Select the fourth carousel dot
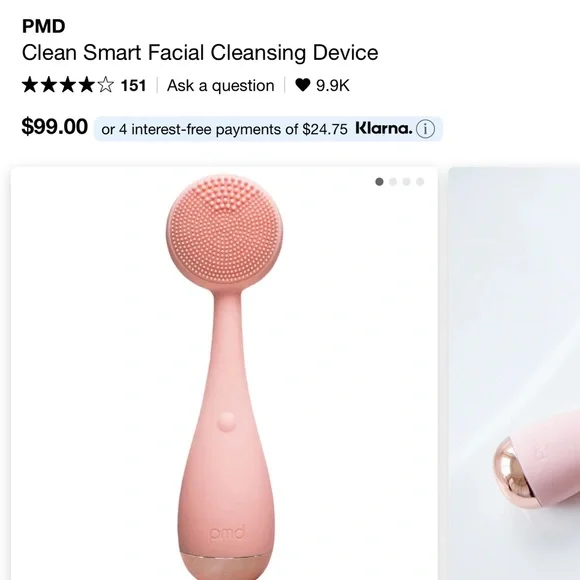The image size is (580, 580). click(420, 182)
